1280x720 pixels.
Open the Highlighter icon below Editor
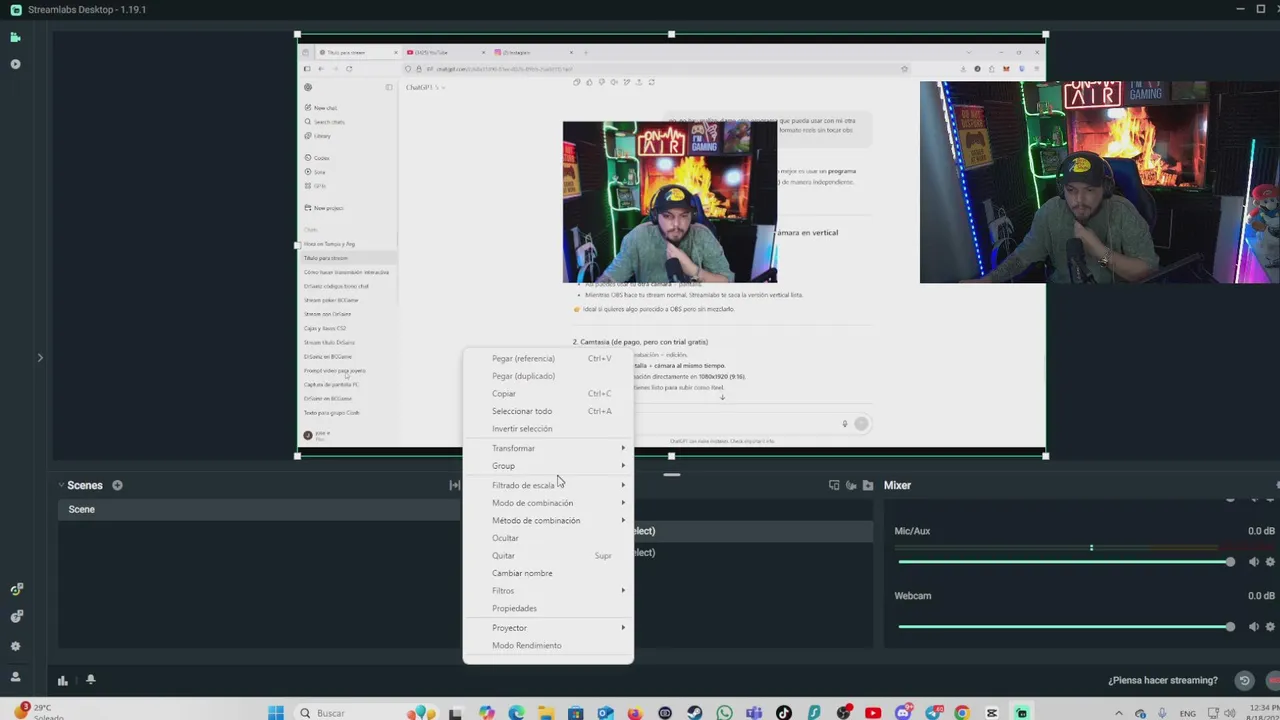click(15, 64)
